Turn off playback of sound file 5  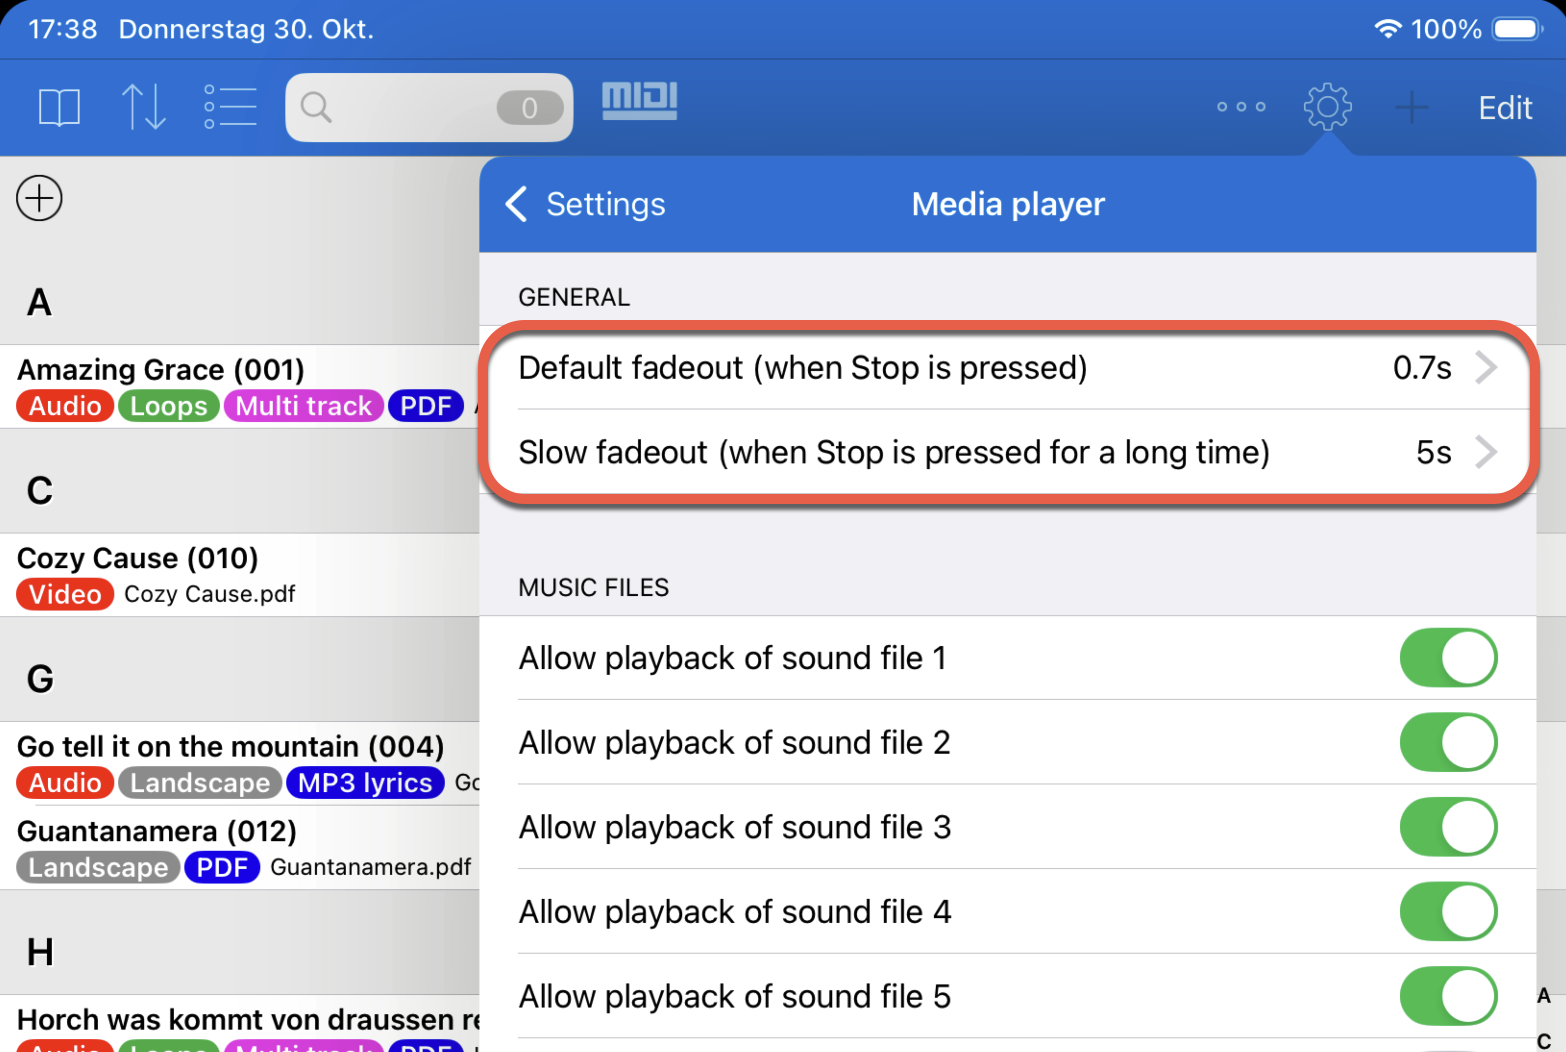[x=1447, y=996]
